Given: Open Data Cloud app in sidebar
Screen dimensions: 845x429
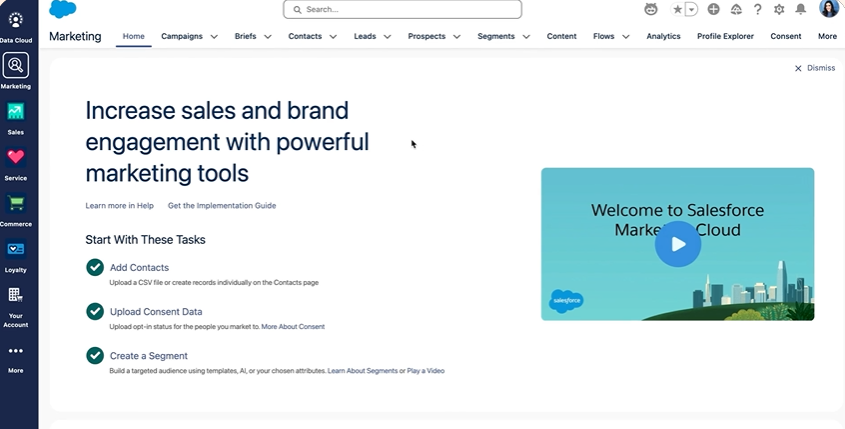Looking at the screenshot, I should click(16, 20).
